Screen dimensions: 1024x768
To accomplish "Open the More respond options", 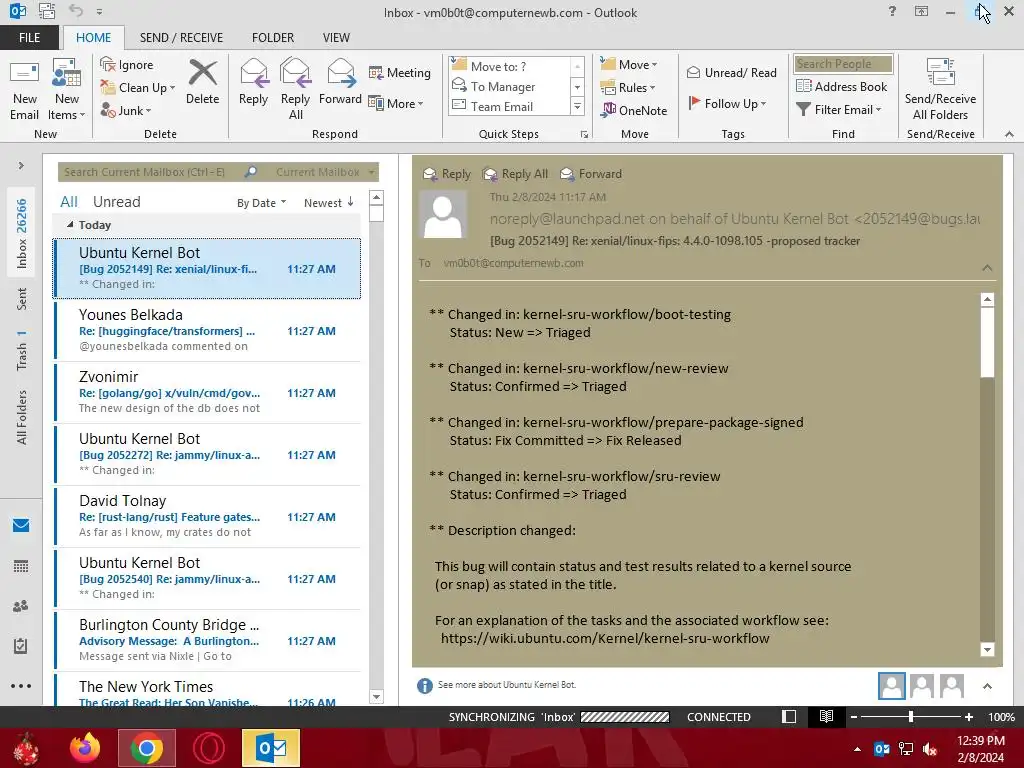I will [396, 103].
